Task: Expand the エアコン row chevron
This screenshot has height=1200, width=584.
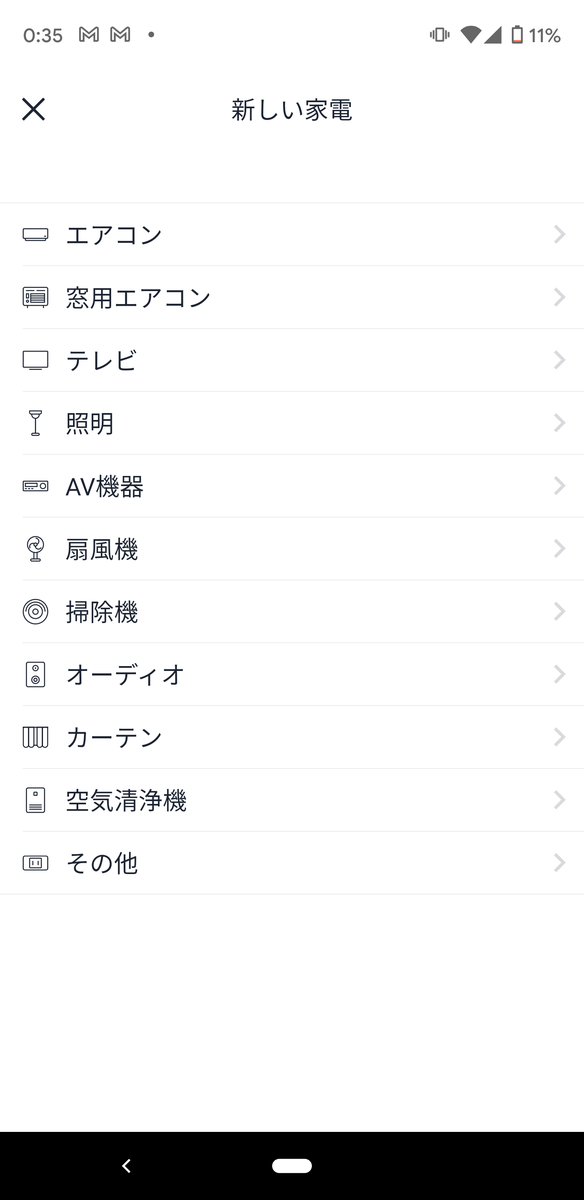Action: [x=559, y=234]
